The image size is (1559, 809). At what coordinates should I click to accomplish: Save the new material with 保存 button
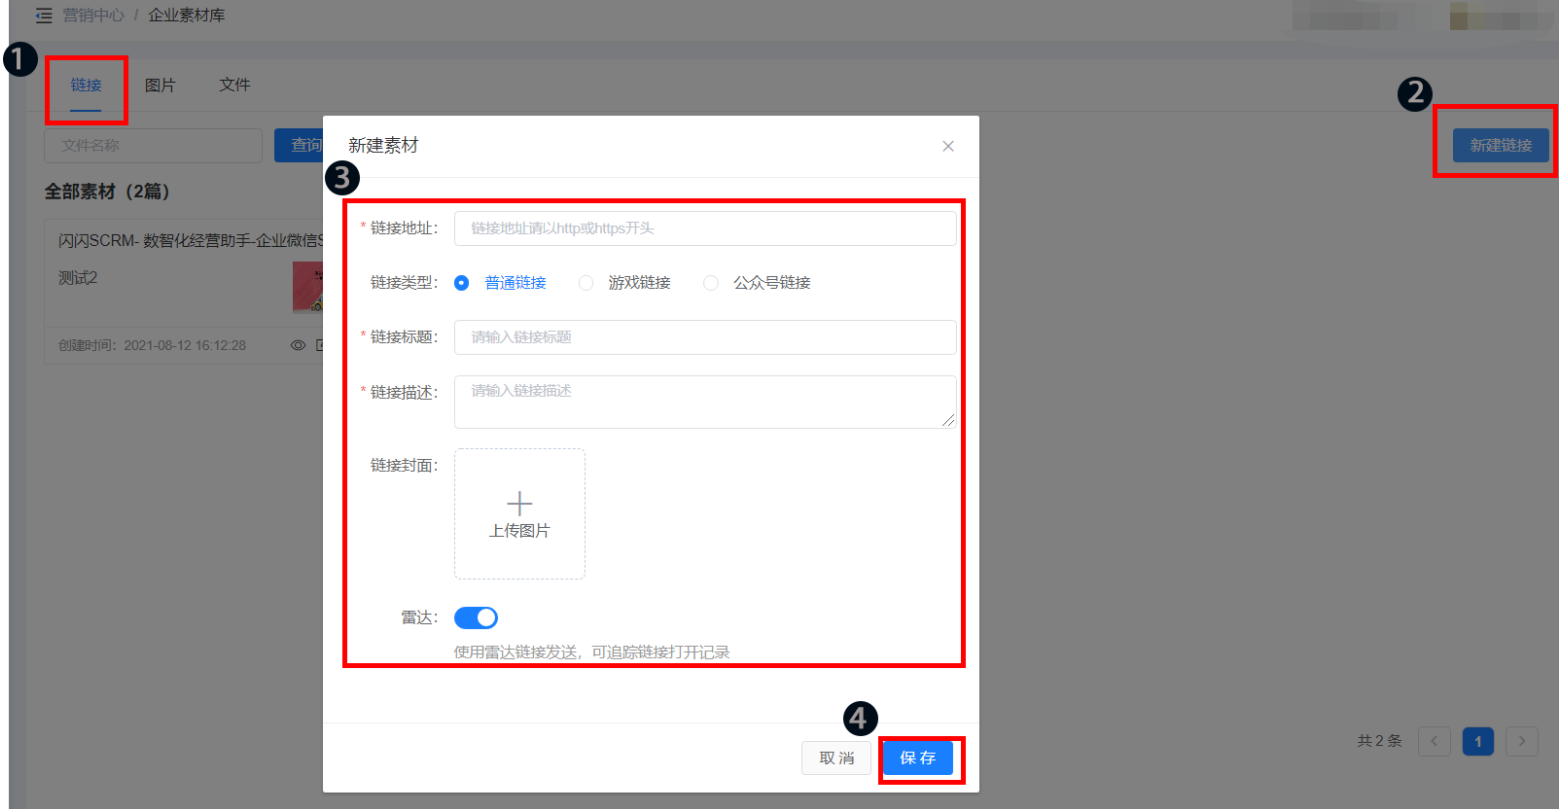(x=917, y=757)
